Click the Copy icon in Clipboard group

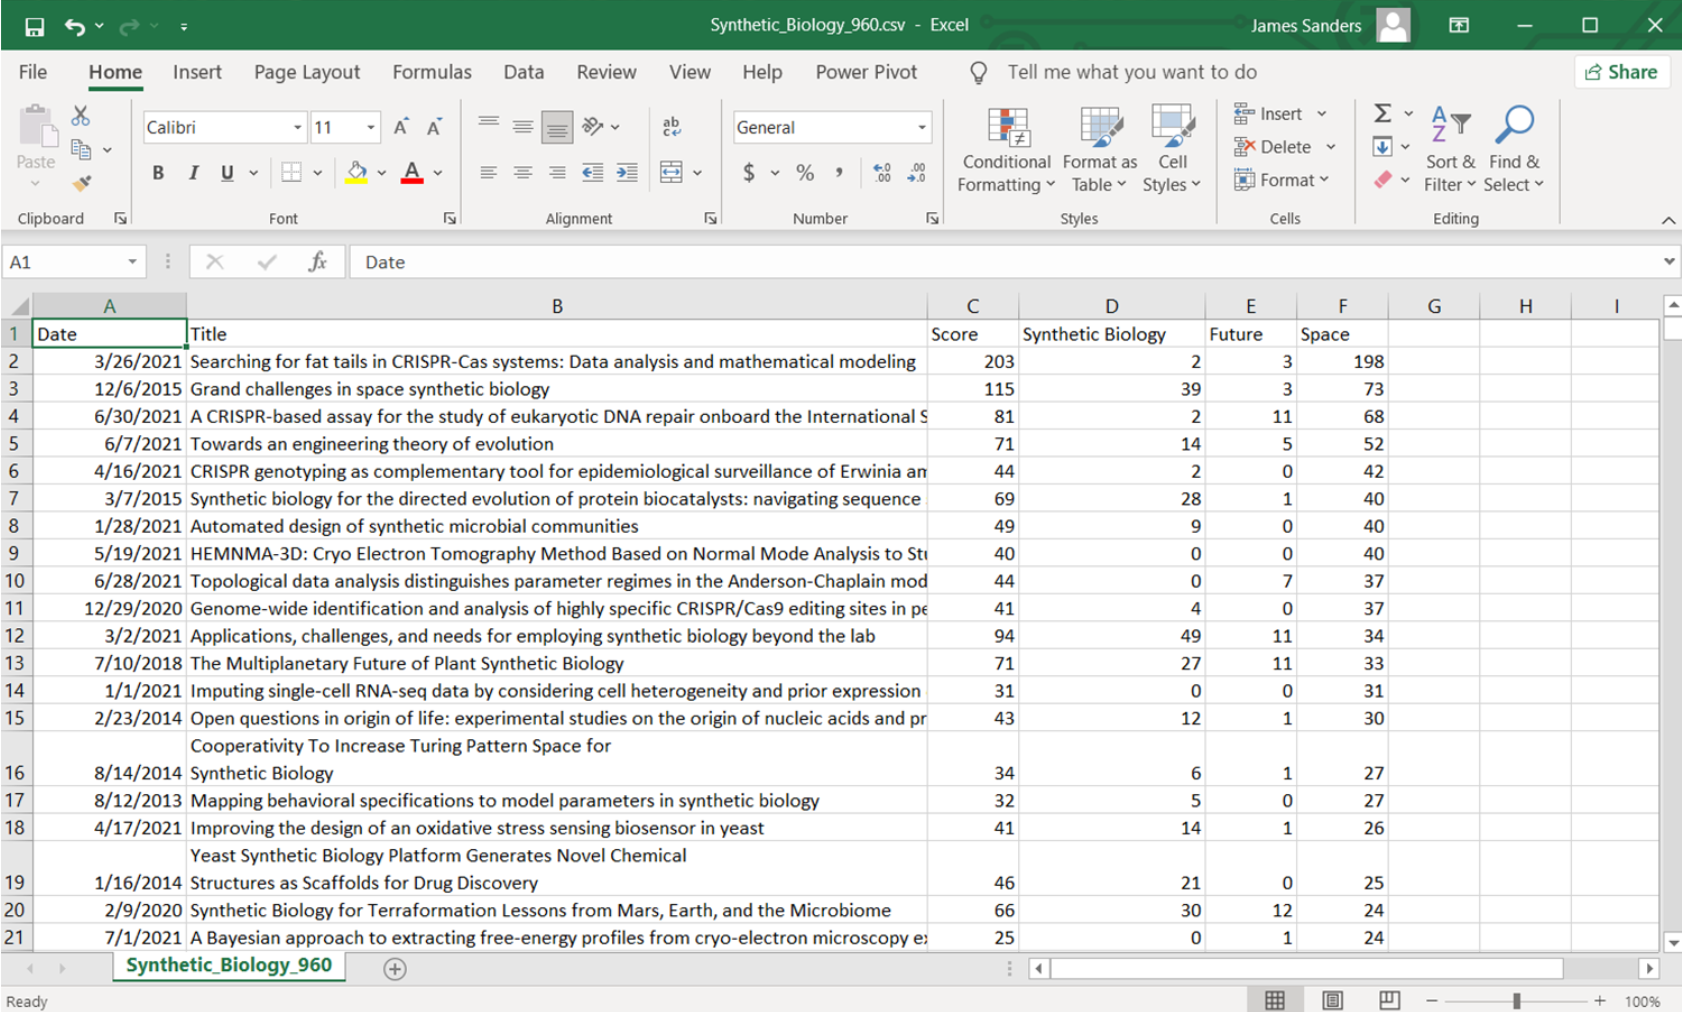pos(81,150)
